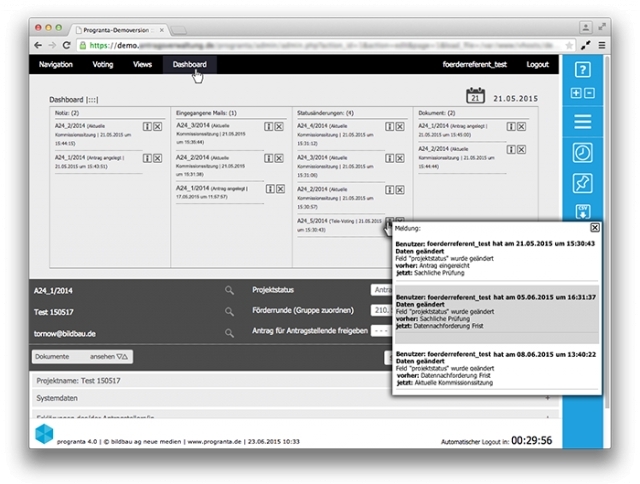The width and height of the screenshot is (640, 484).
Task: Show info for Dokument entry A24_2/2014
Action: coord(511,149)
